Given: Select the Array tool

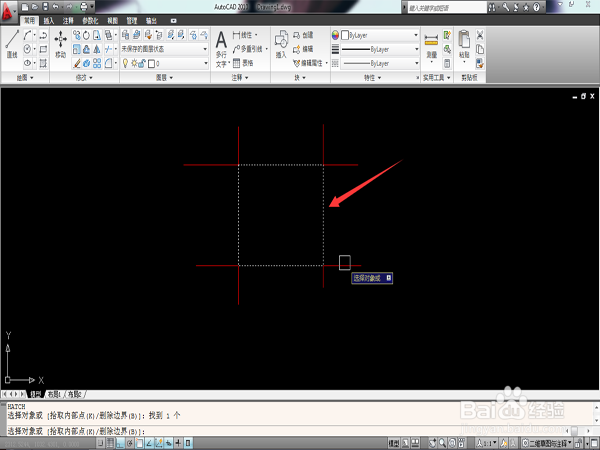Looking at the screenshot, I should point(97,63).
